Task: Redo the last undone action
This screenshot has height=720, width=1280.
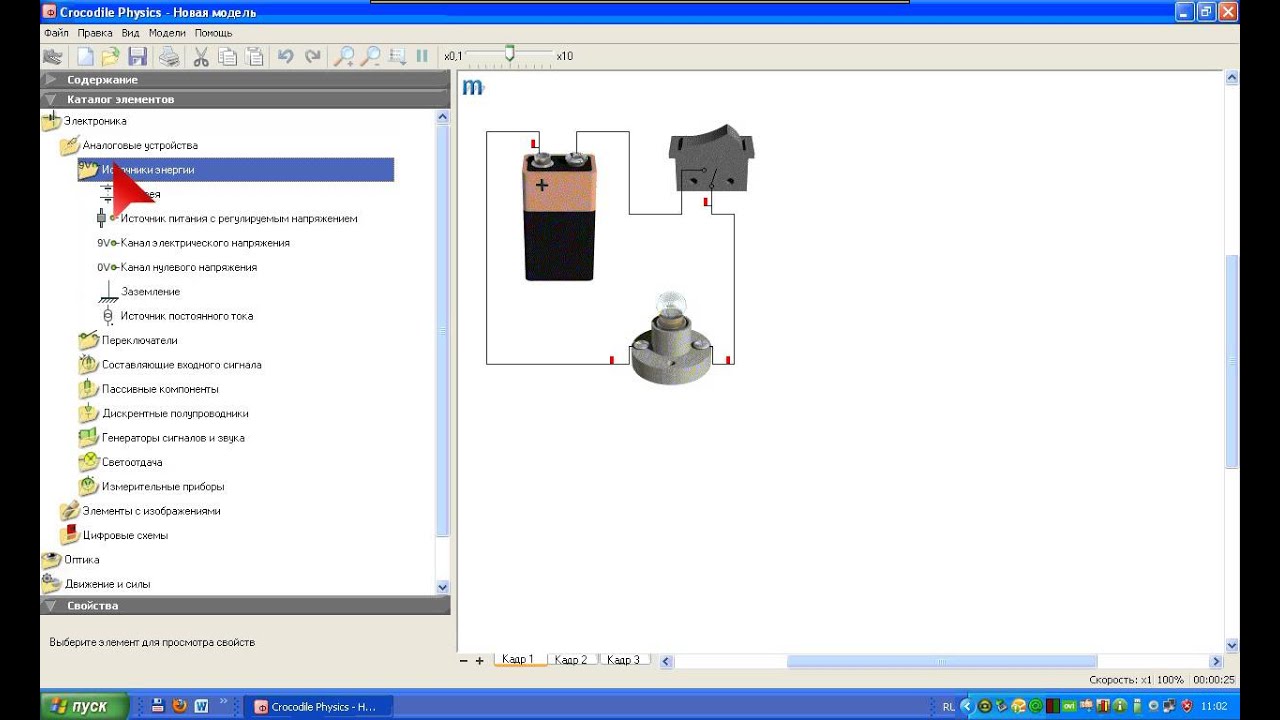Action: [x=313, y=57]
